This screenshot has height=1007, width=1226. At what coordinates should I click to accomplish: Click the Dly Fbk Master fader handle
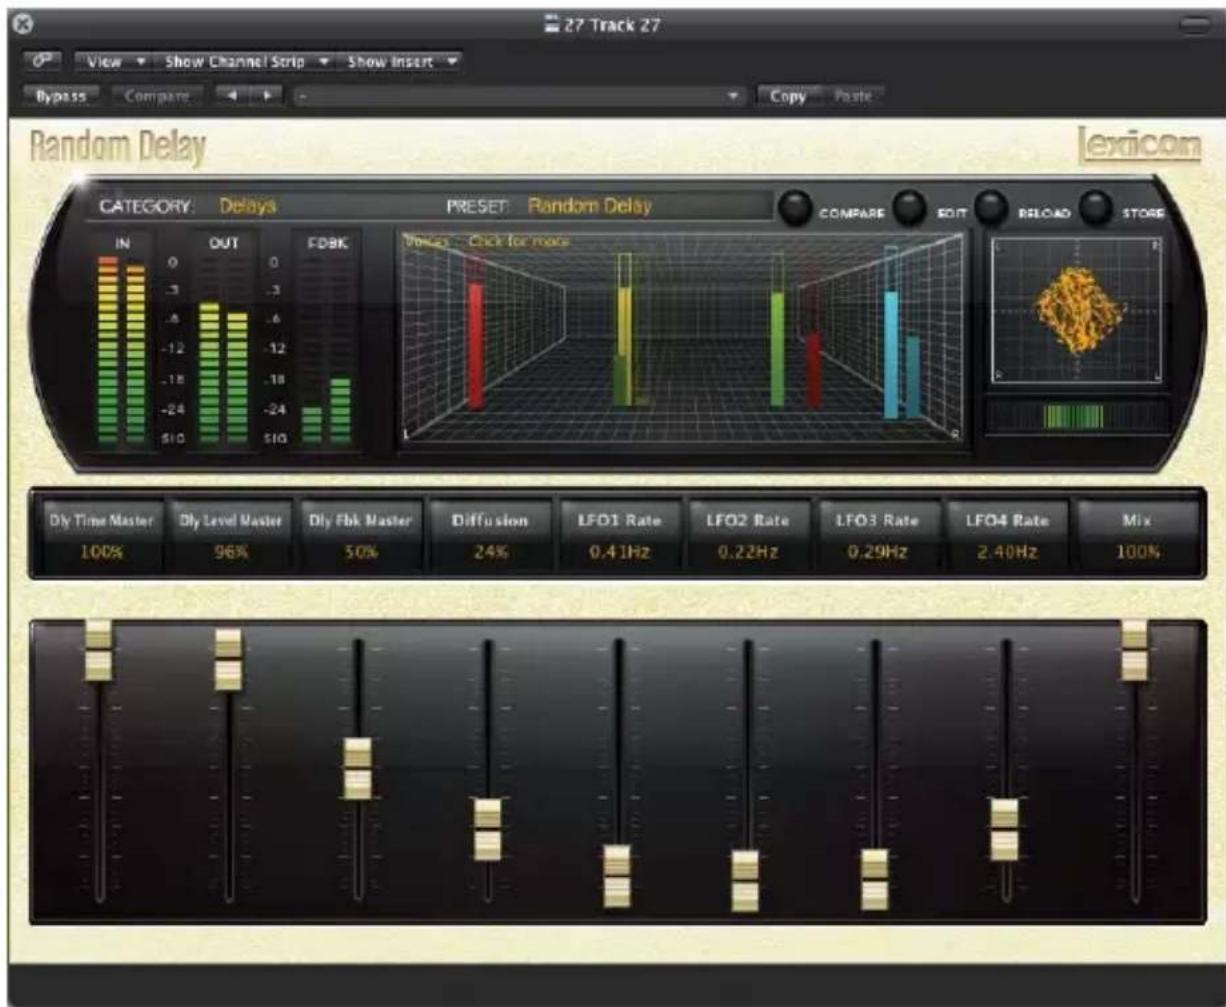click(358, 768)
